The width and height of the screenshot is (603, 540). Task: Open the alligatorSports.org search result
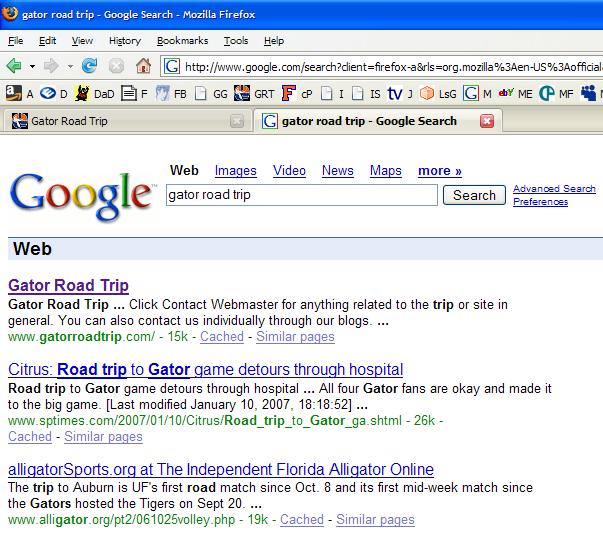[x=221, y=469]
